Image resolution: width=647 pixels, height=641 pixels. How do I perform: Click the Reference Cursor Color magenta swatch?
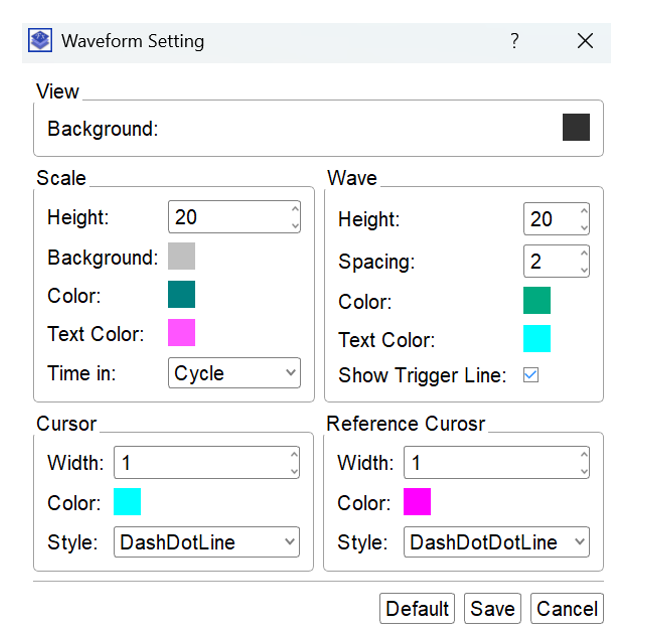point(417,502)
